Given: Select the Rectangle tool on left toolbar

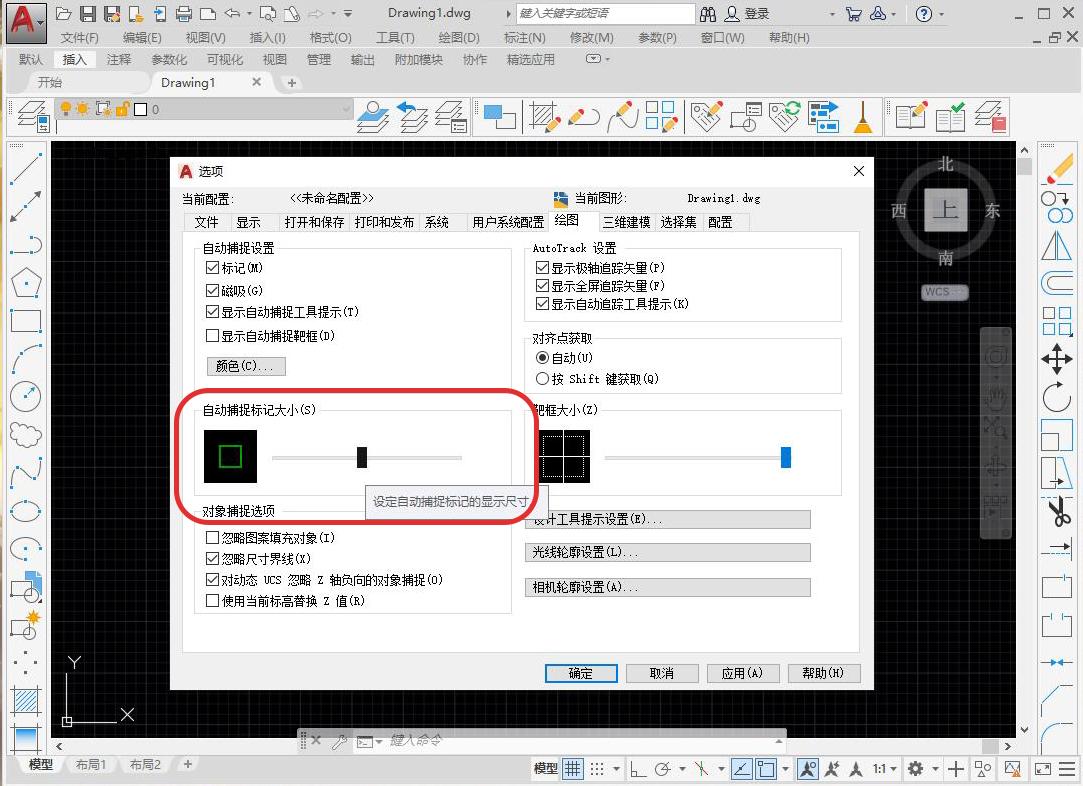Looking at the screenshot, I should click(x=28, y=323).
